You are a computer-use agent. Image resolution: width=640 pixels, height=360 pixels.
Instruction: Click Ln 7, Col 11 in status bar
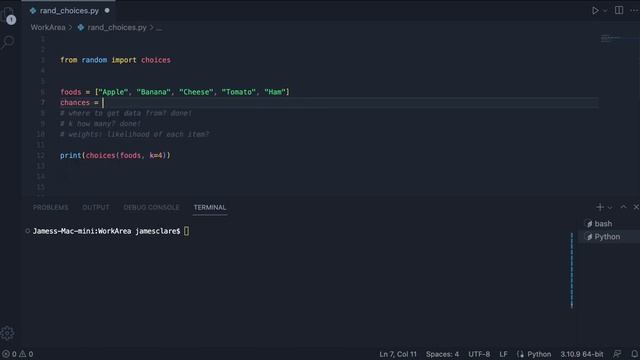pyautogui.click(x=398, y=354)
